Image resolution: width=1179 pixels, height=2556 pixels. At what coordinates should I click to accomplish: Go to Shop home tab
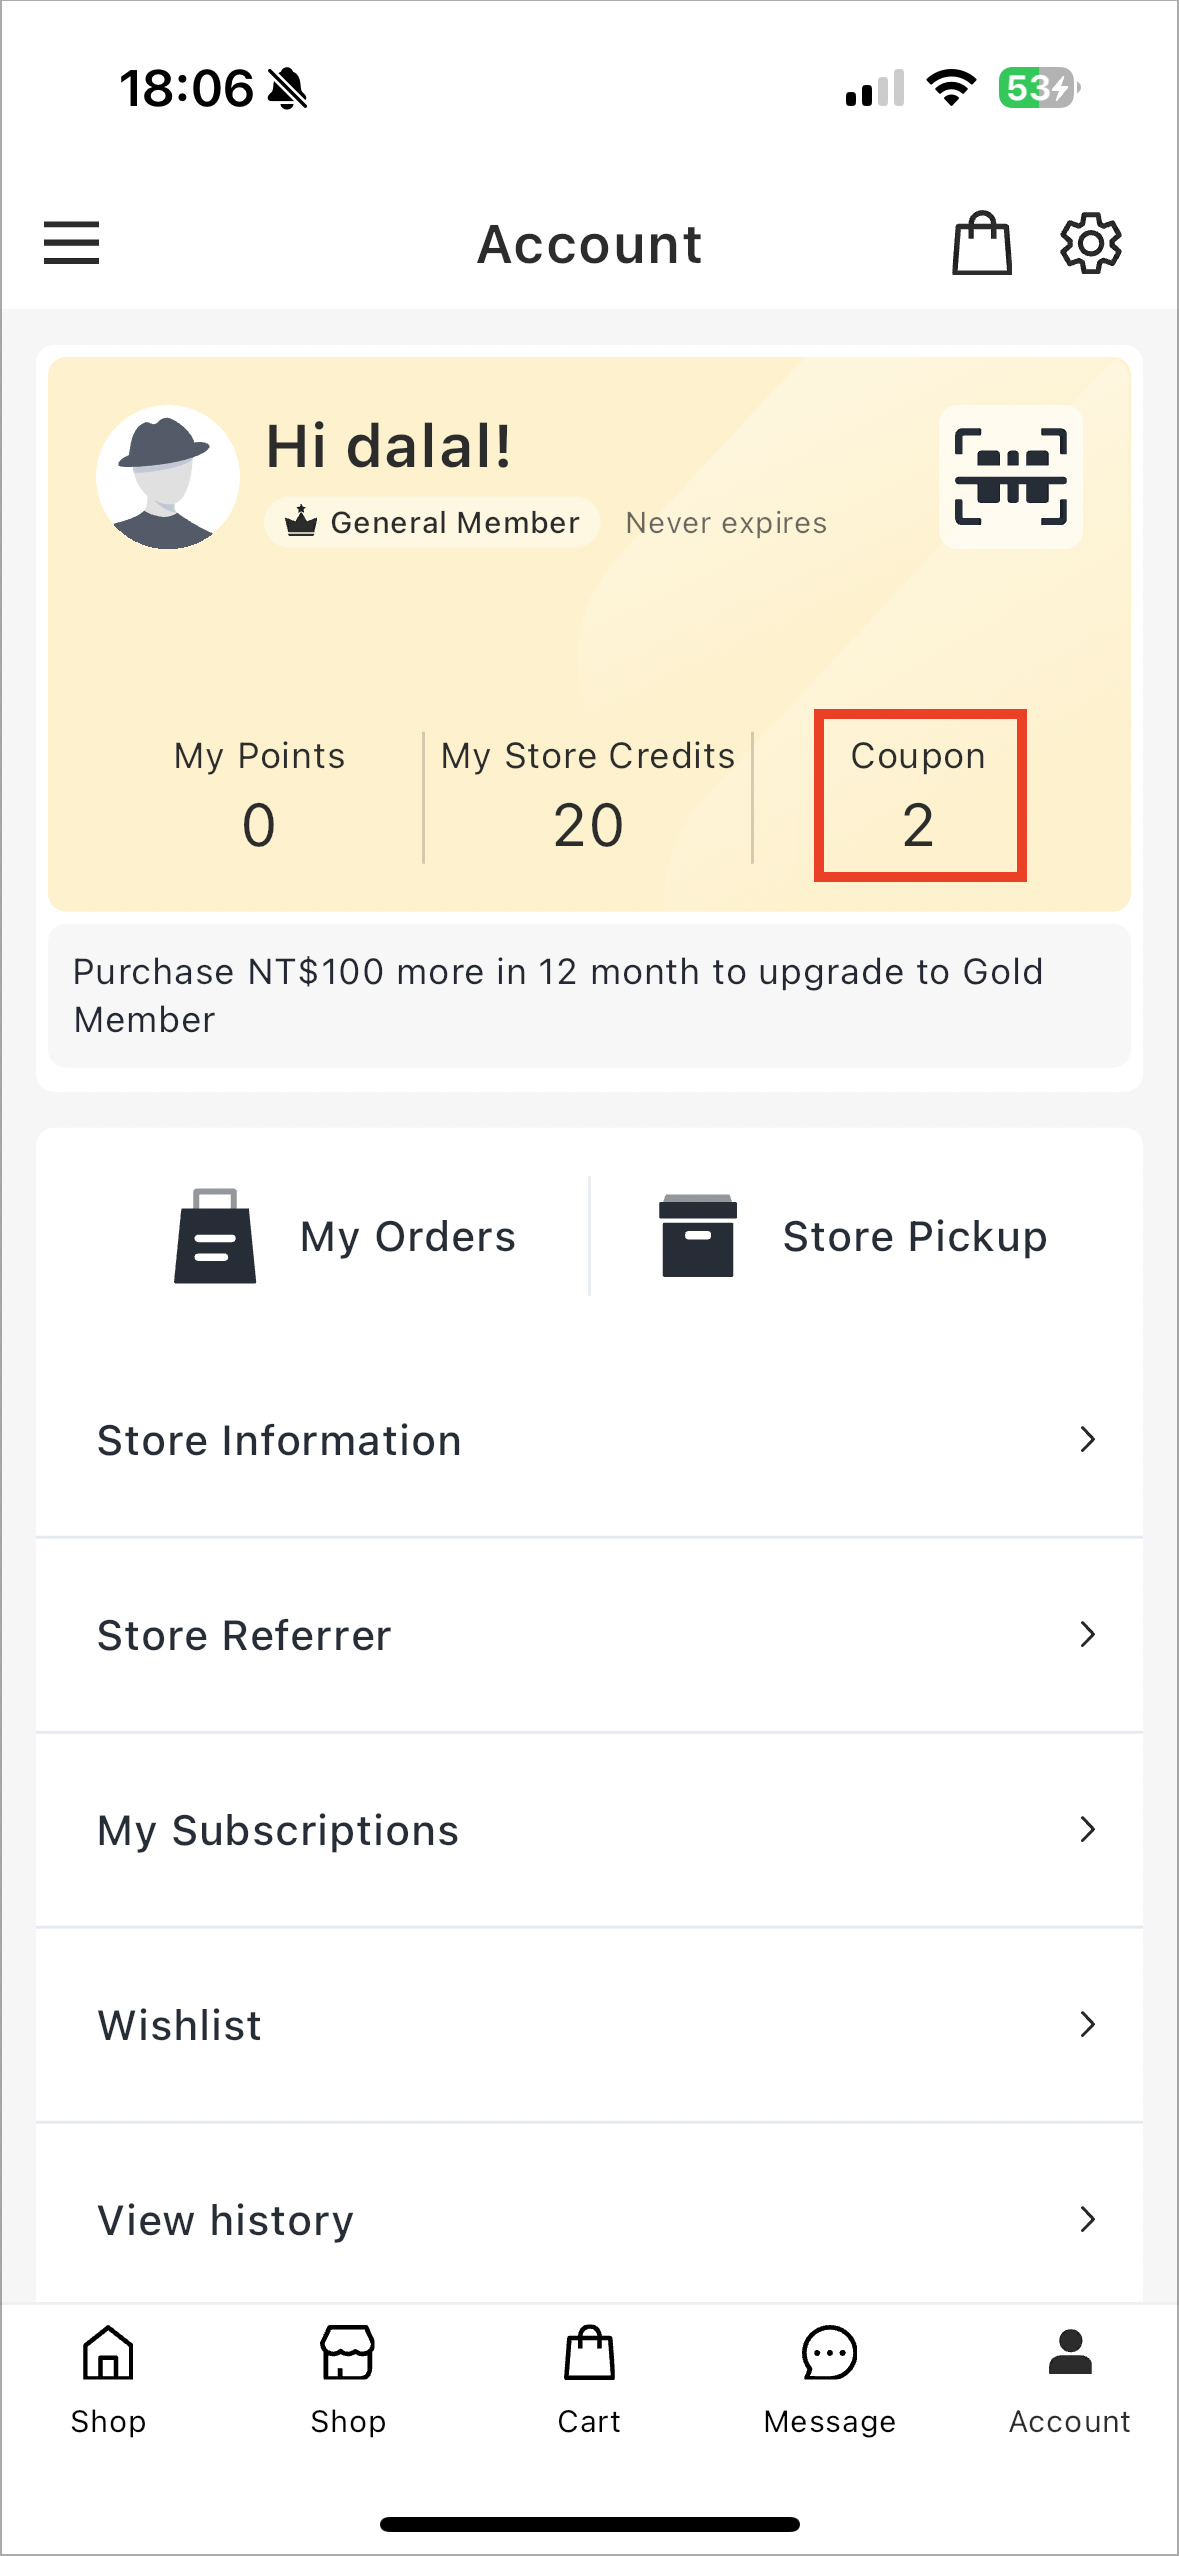[108, 2380]
